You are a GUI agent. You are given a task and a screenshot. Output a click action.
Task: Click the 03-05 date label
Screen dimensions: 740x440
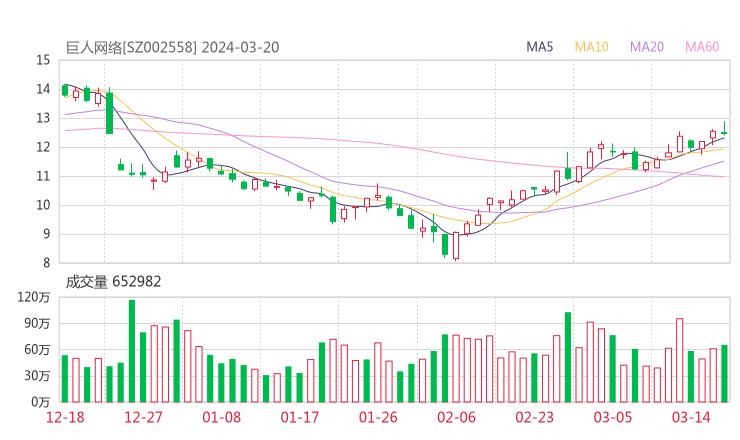pos(613,417)
